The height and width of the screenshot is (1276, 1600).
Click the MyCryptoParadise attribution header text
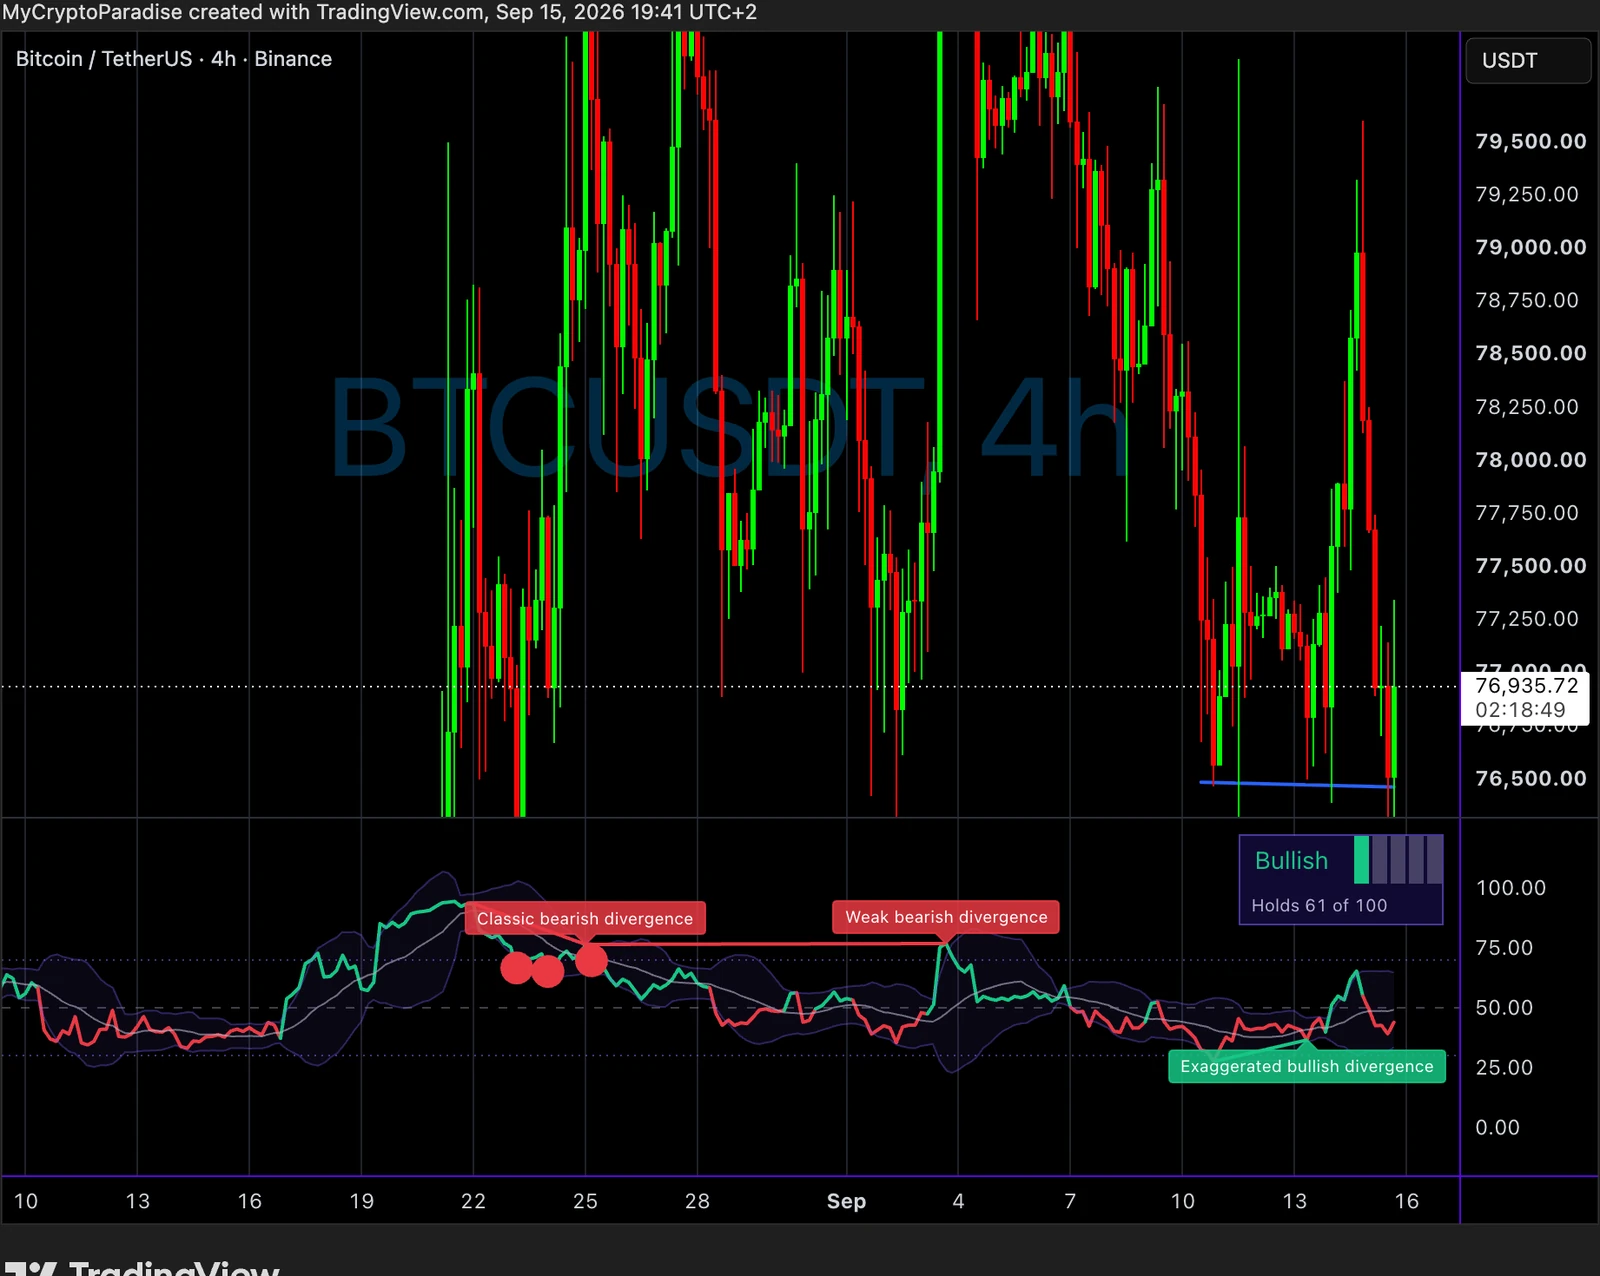pos(379,12)
